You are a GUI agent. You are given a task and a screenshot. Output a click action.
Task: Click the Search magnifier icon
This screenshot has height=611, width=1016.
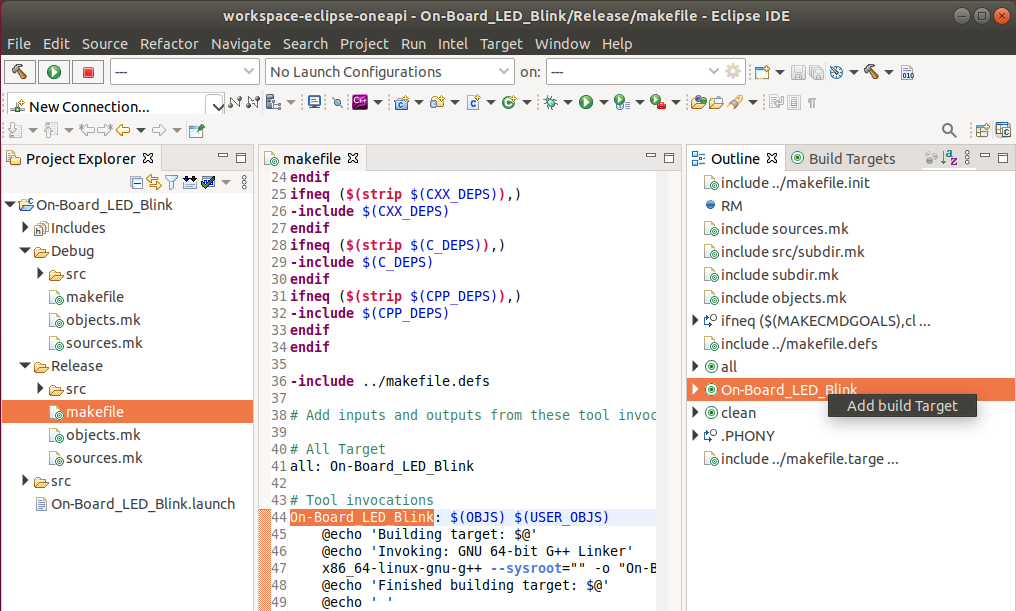tap(949, 130)
